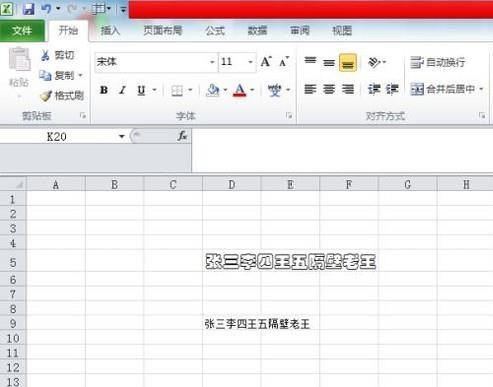This screenshot has height=387, width=493.
Task: Select row header 9
Action: pyautogui.click(x=13, y=323)
